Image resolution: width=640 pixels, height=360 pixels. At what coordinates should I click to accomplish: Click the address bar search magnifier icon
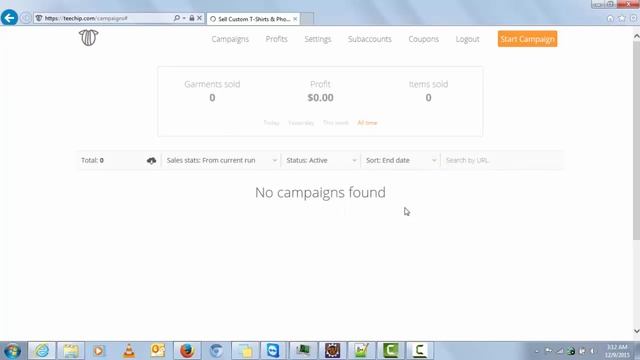[177, 18]
